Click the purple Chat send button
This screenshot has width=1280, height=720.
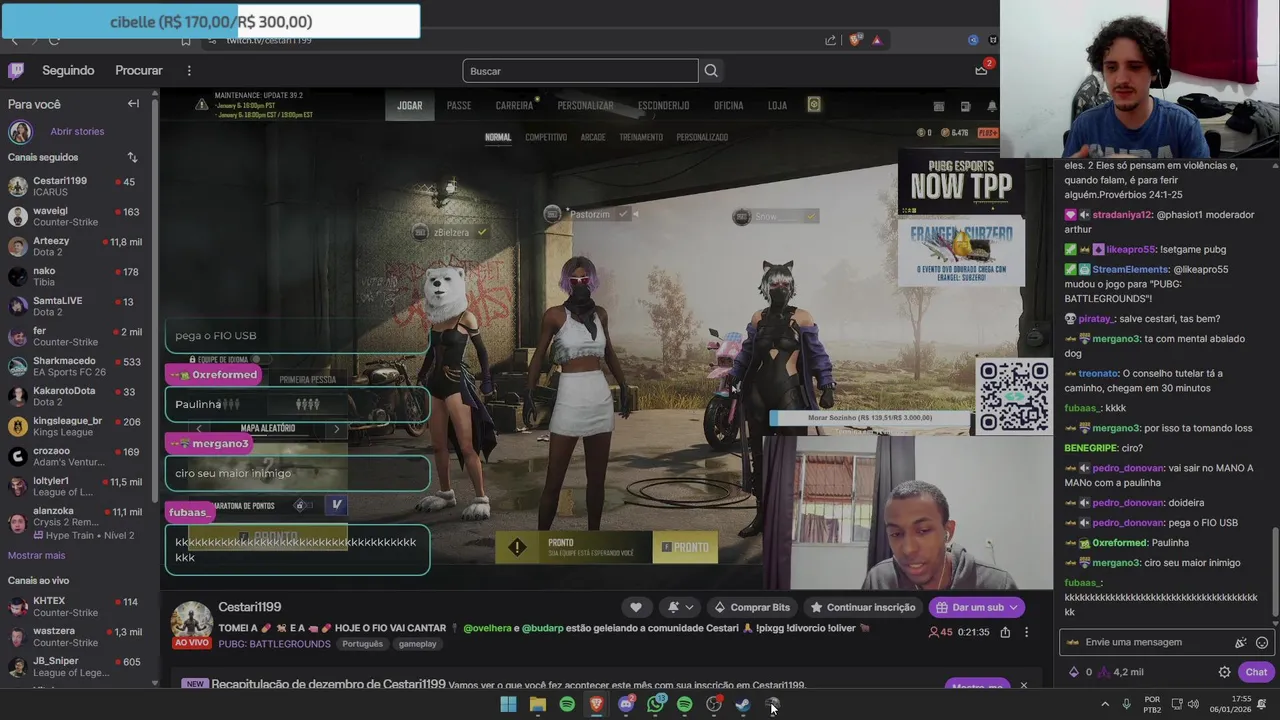click(x=1256, y=672)
